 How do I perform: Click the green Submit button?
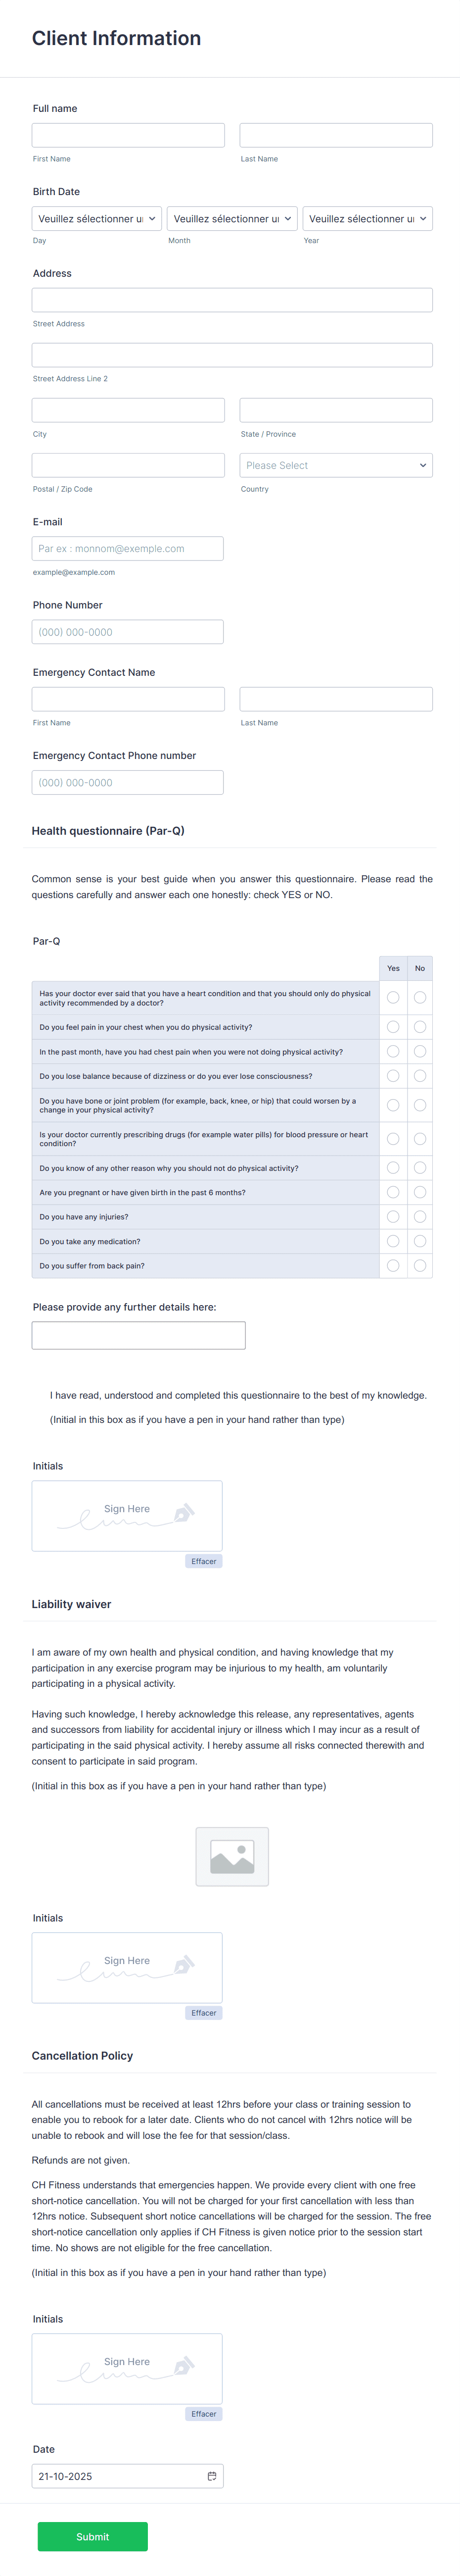(x=92, y=2536)
